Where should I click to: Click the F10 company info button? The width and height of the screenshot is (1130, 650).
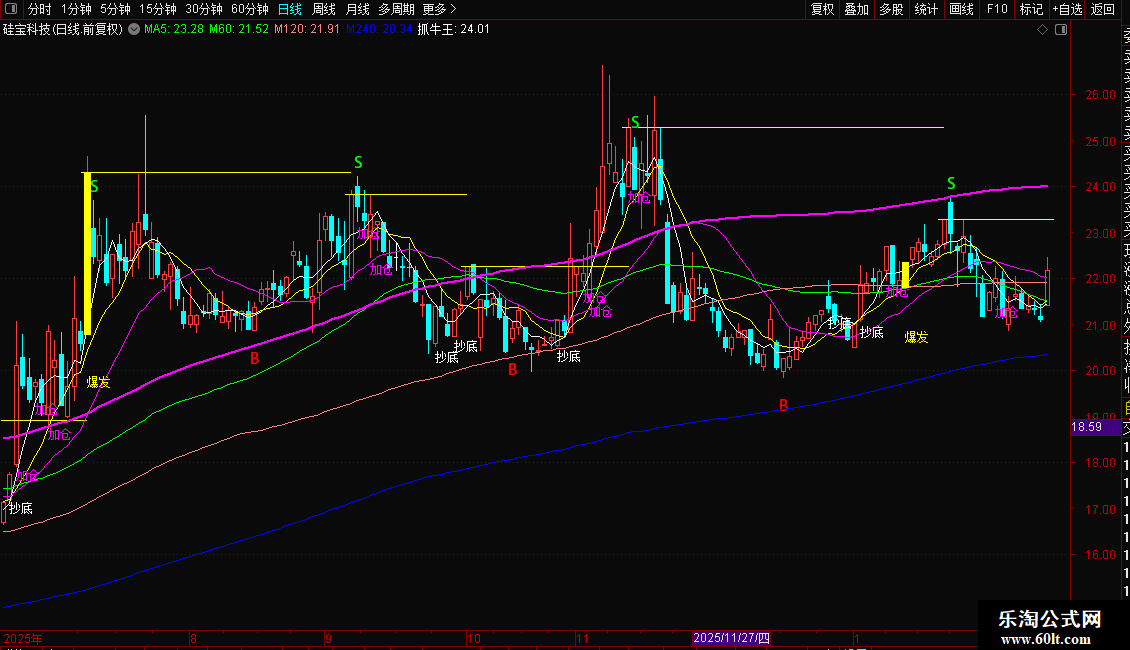tap(997, 9)
